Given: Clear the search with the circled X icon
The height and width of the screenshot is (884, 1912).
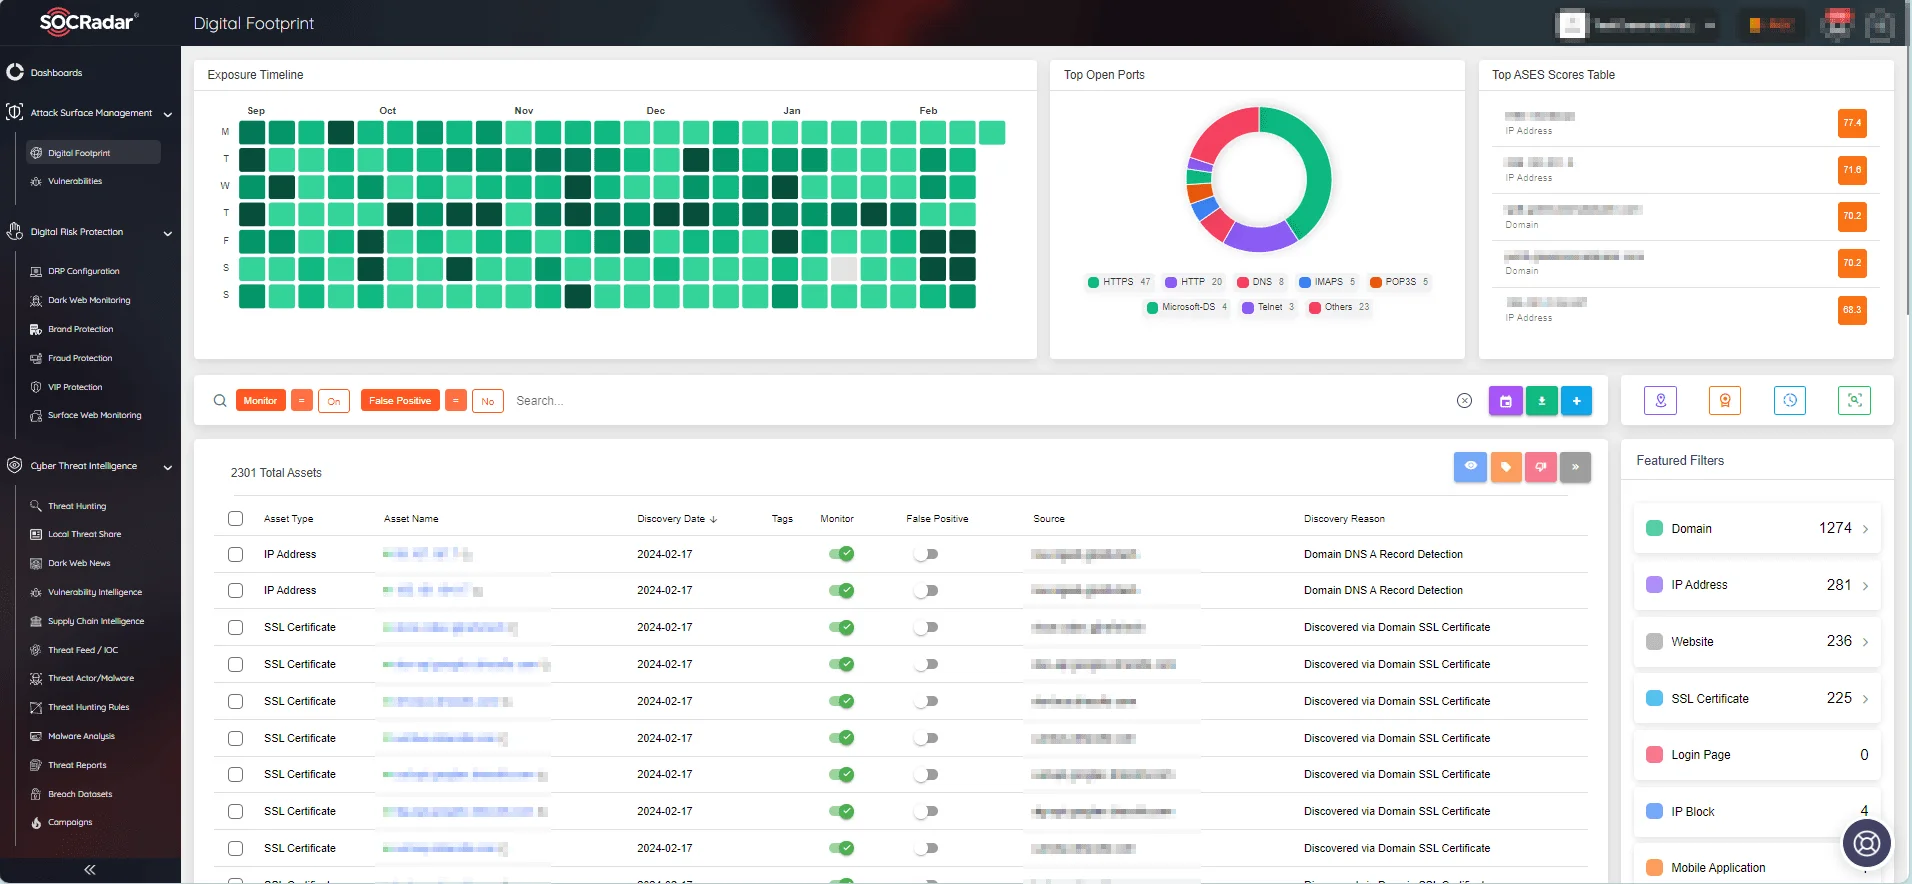Looking at the screenshot, I should 1464,401.
